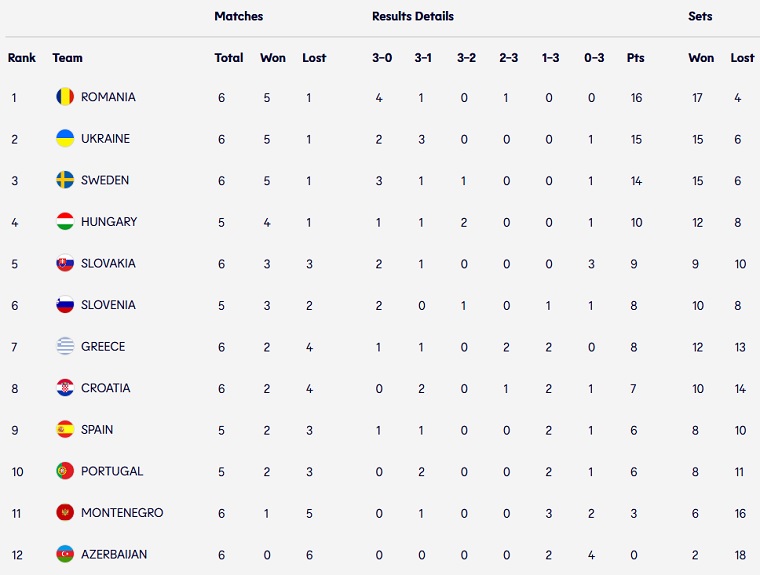Click the Sets group header

pos(700,17)
